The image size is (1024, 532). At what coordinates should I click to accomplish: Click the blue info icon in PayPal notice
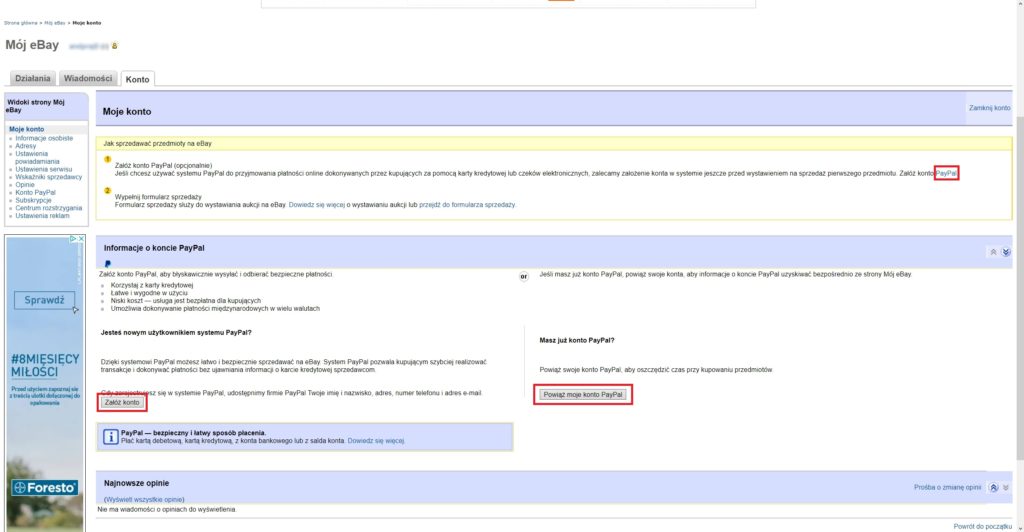[x=111, y=436]
